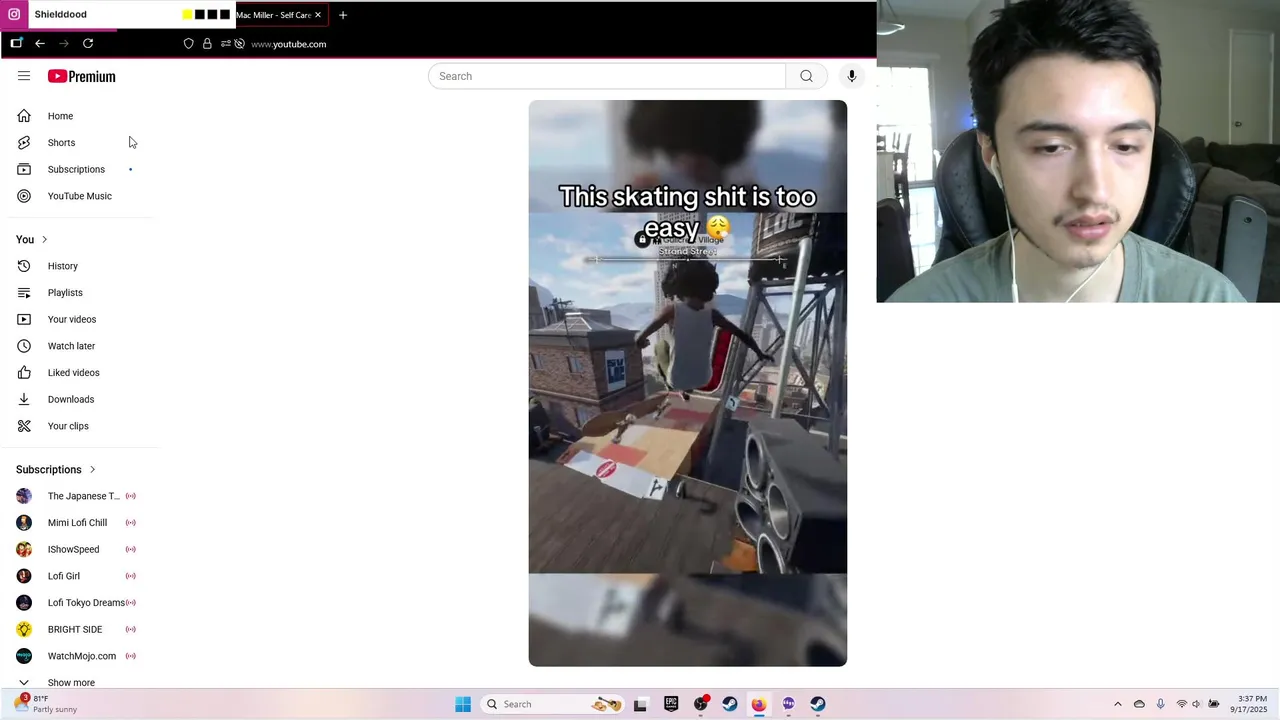Expand the Subscriptions heading chevron
This screenshot has height=720, width=1280.
(92, 470)
